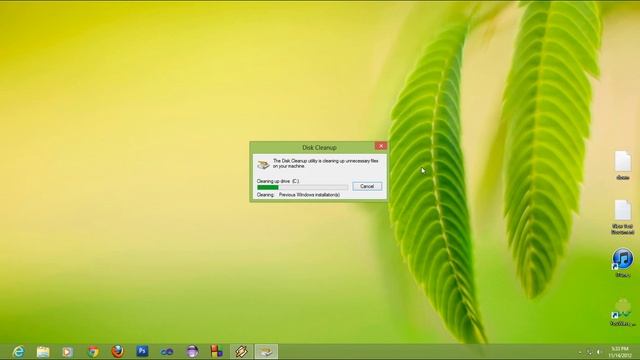Open the volume control tray icon
This screenshot has width=640, height=360.
tap(599, 352)
